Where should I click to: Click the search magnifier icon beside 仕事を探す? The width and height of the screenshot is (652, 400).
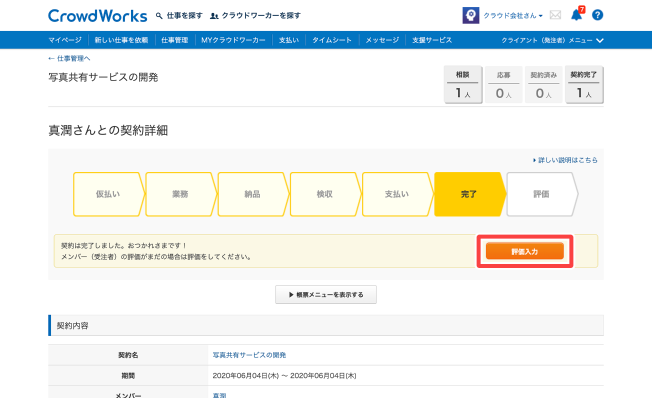159,16
